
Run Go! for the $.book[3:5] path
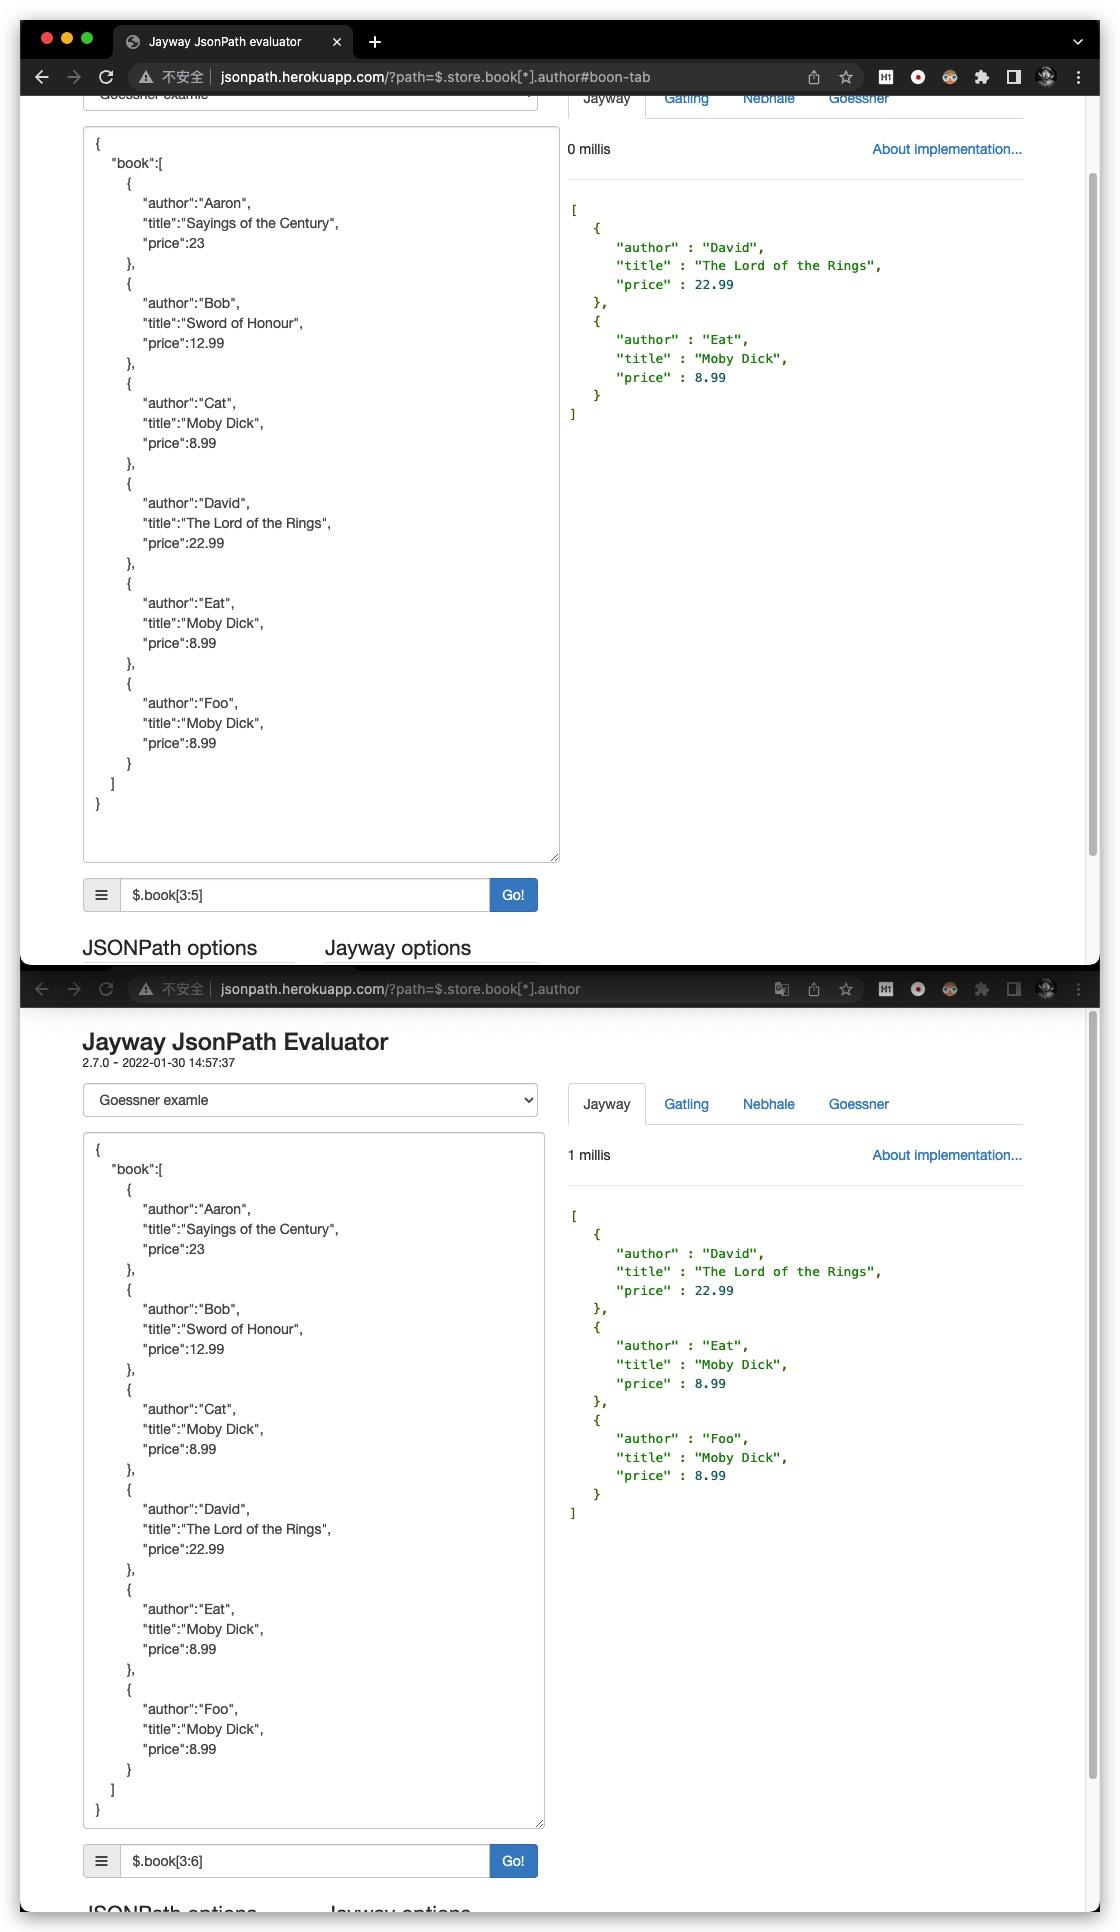pos(513,895)
